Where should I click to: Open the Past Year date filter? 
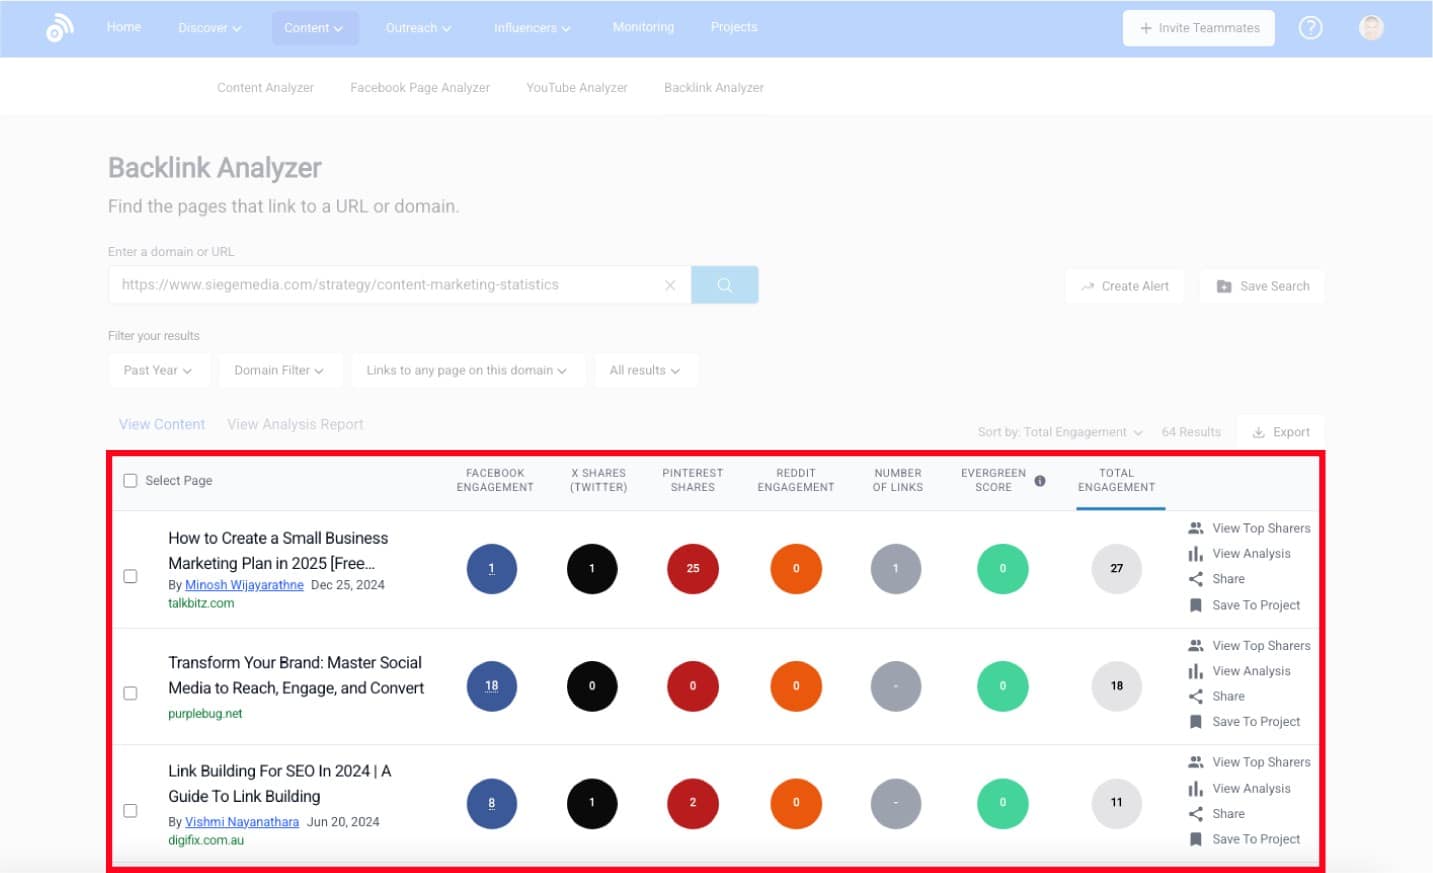click(x=158, y=370)
